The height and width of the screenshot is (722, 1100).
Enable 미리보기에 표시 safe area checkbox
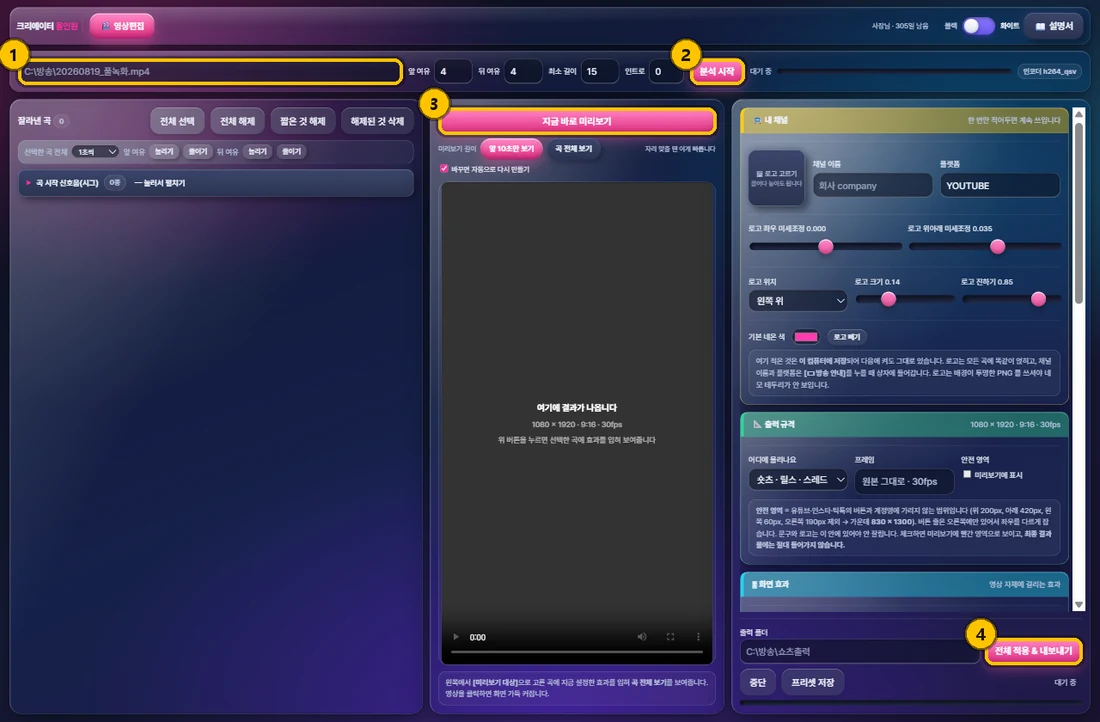967,474
